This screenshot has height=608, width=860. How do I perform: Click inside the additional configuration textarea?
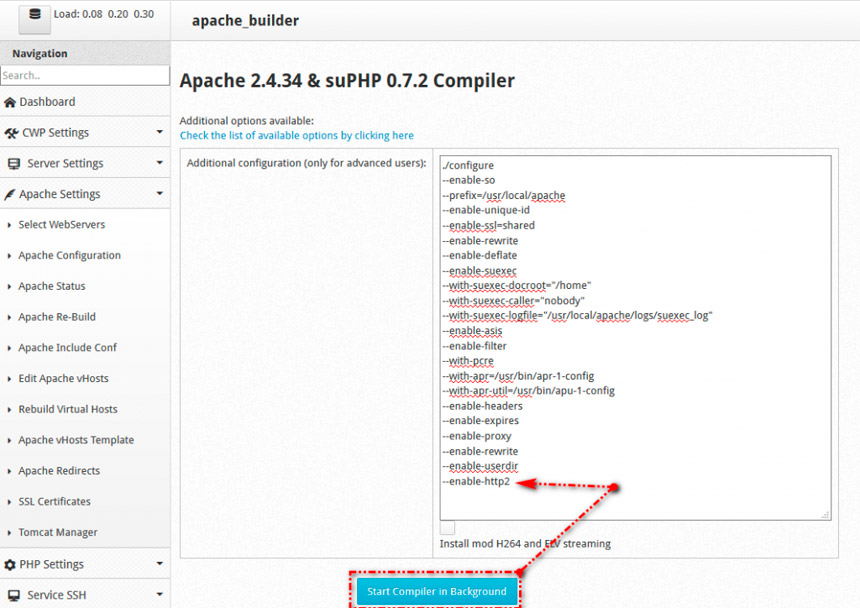click(635, 338)
